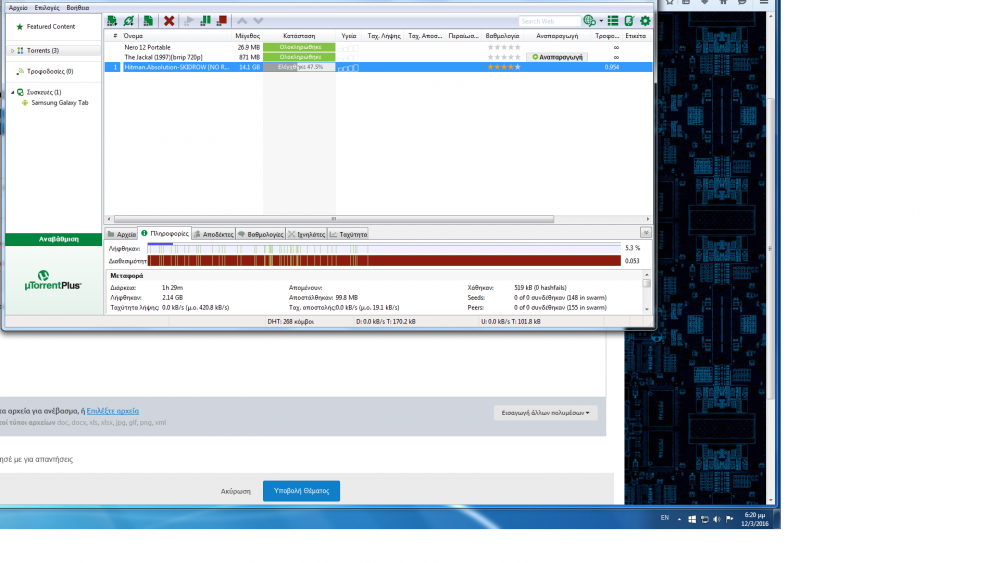Select Samsung Galaxy Tab device
This screenshot has height=563, width=1000.
click(x=59, y=103)
